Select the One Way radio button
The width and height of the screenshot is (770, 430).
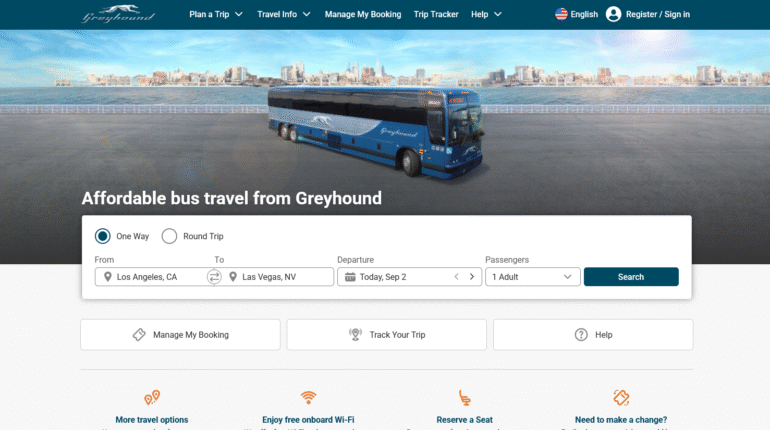click(103, 236)
